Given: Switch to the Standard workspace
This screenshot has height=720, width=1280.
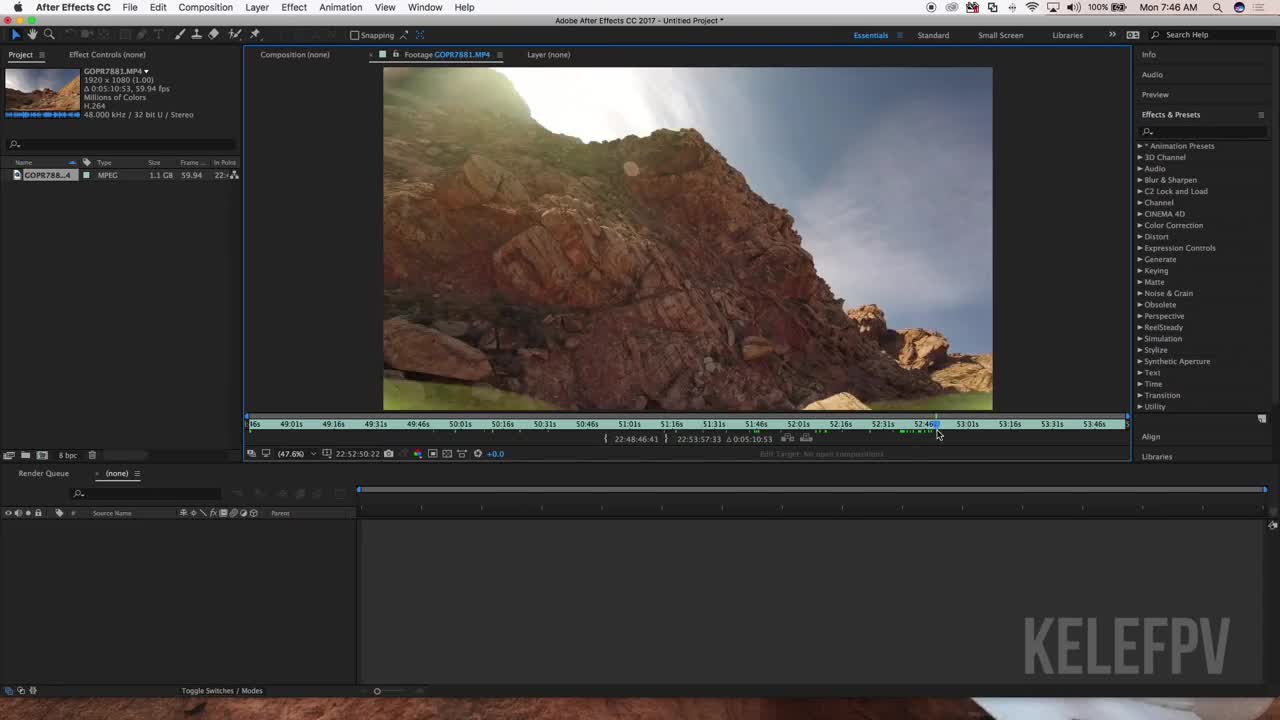Looking at the screenshot, I should pyautogui.click(x=933, y=35).
